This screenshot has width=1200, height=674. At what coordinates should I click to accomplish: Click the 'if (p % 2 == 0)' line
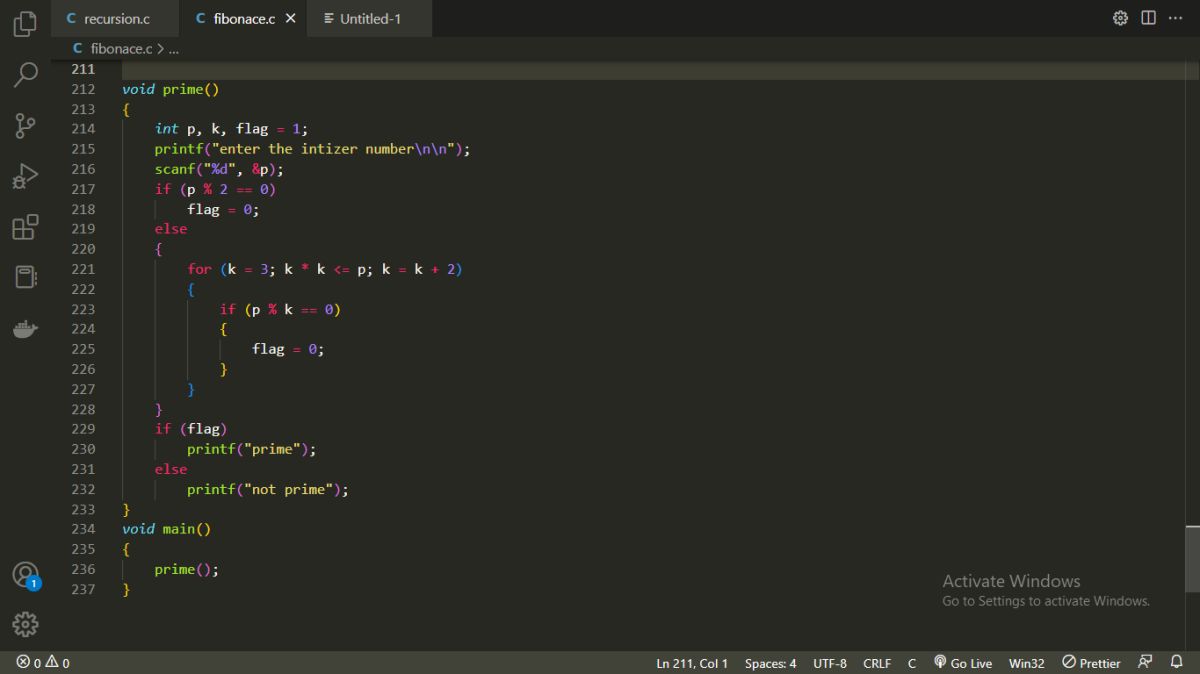coord(215,189)
